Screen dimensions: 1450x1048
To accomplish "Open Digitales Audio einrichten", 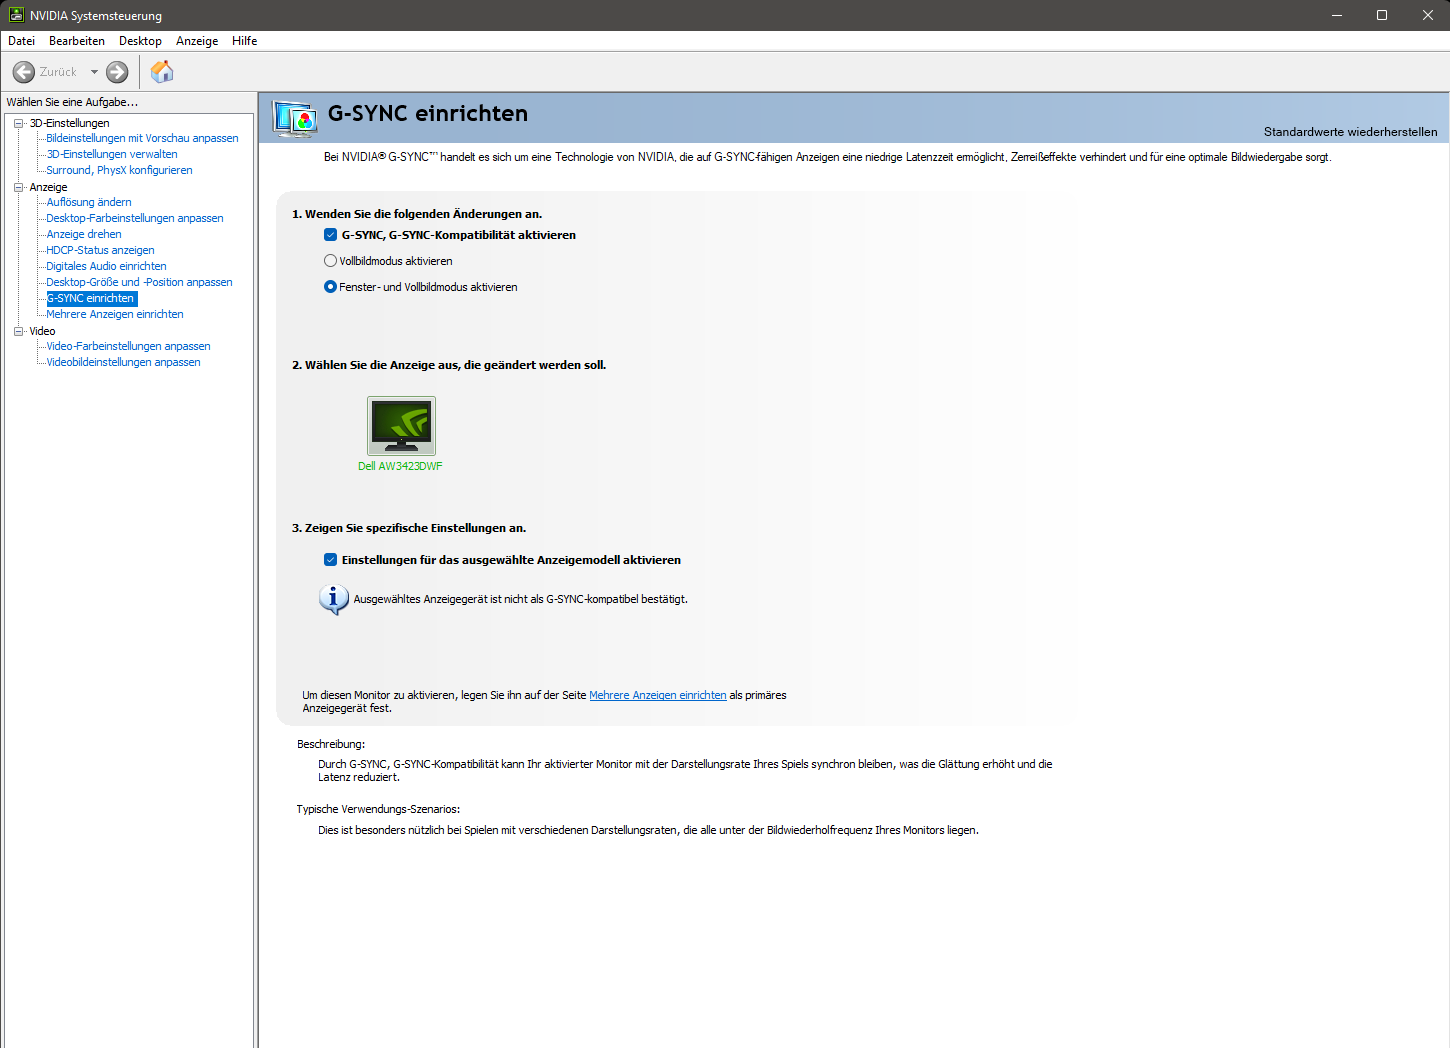I will (106, 266).
